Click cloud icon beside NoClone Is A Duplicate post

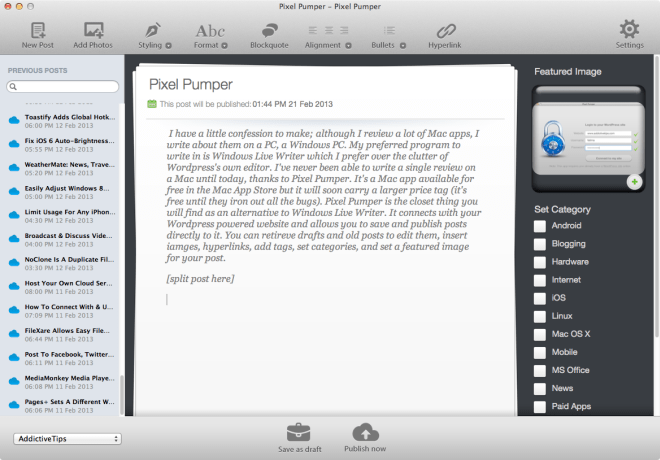click(x=14, y=263)
